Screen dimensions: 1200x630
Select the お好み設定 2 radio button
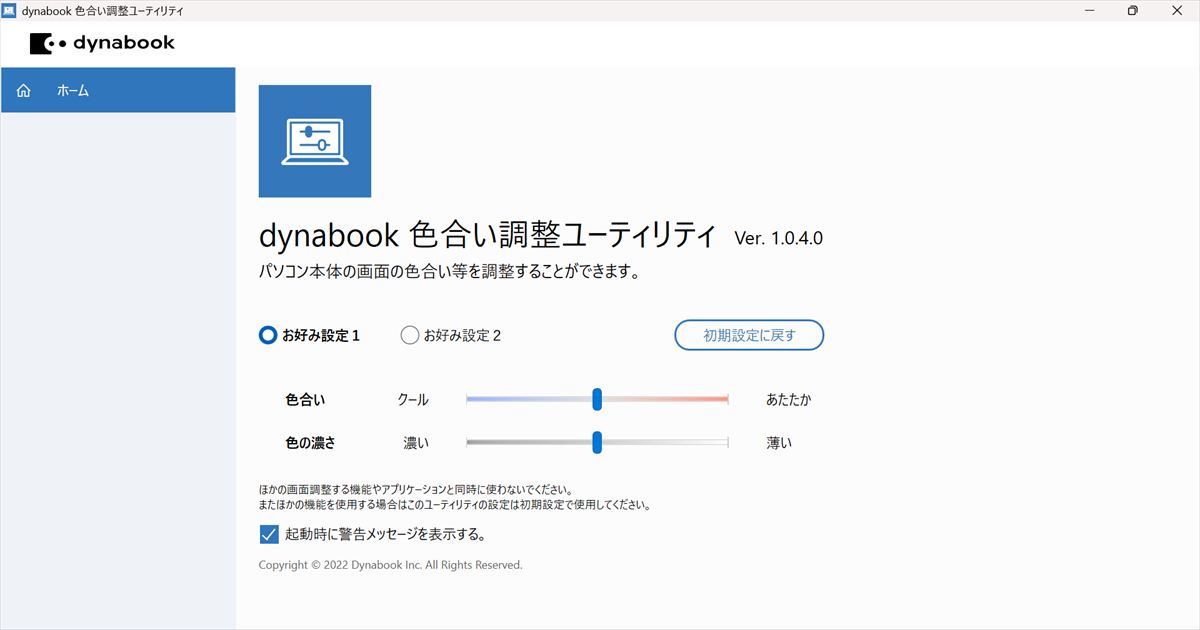[x=409, y=336]
